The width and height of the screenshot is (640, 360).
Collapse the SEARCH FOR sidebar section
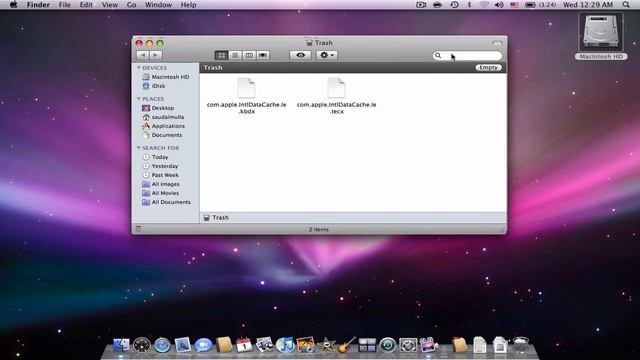(x=139, y=148)
